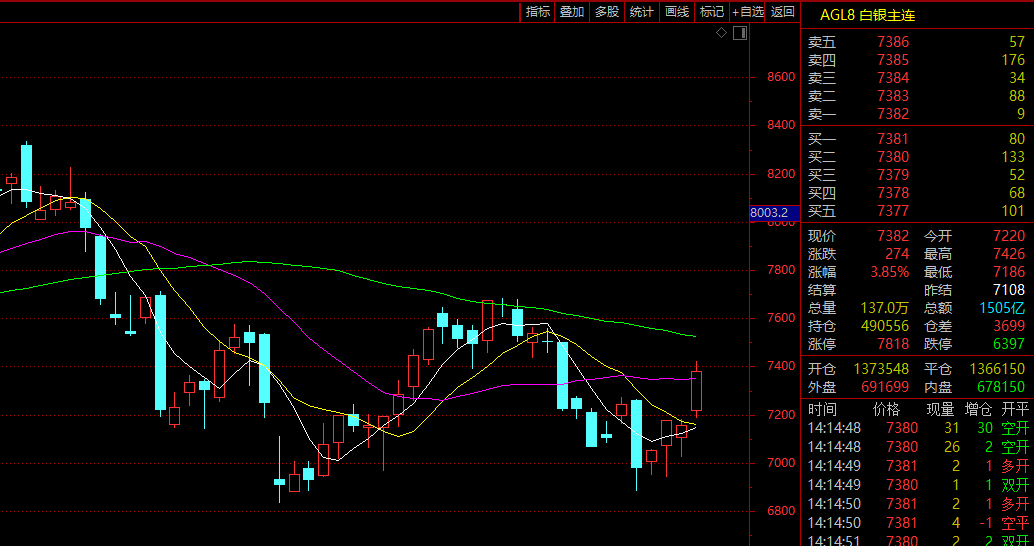Click the 现量 column header
This screenshot has width=1034, height=546.
940,410
